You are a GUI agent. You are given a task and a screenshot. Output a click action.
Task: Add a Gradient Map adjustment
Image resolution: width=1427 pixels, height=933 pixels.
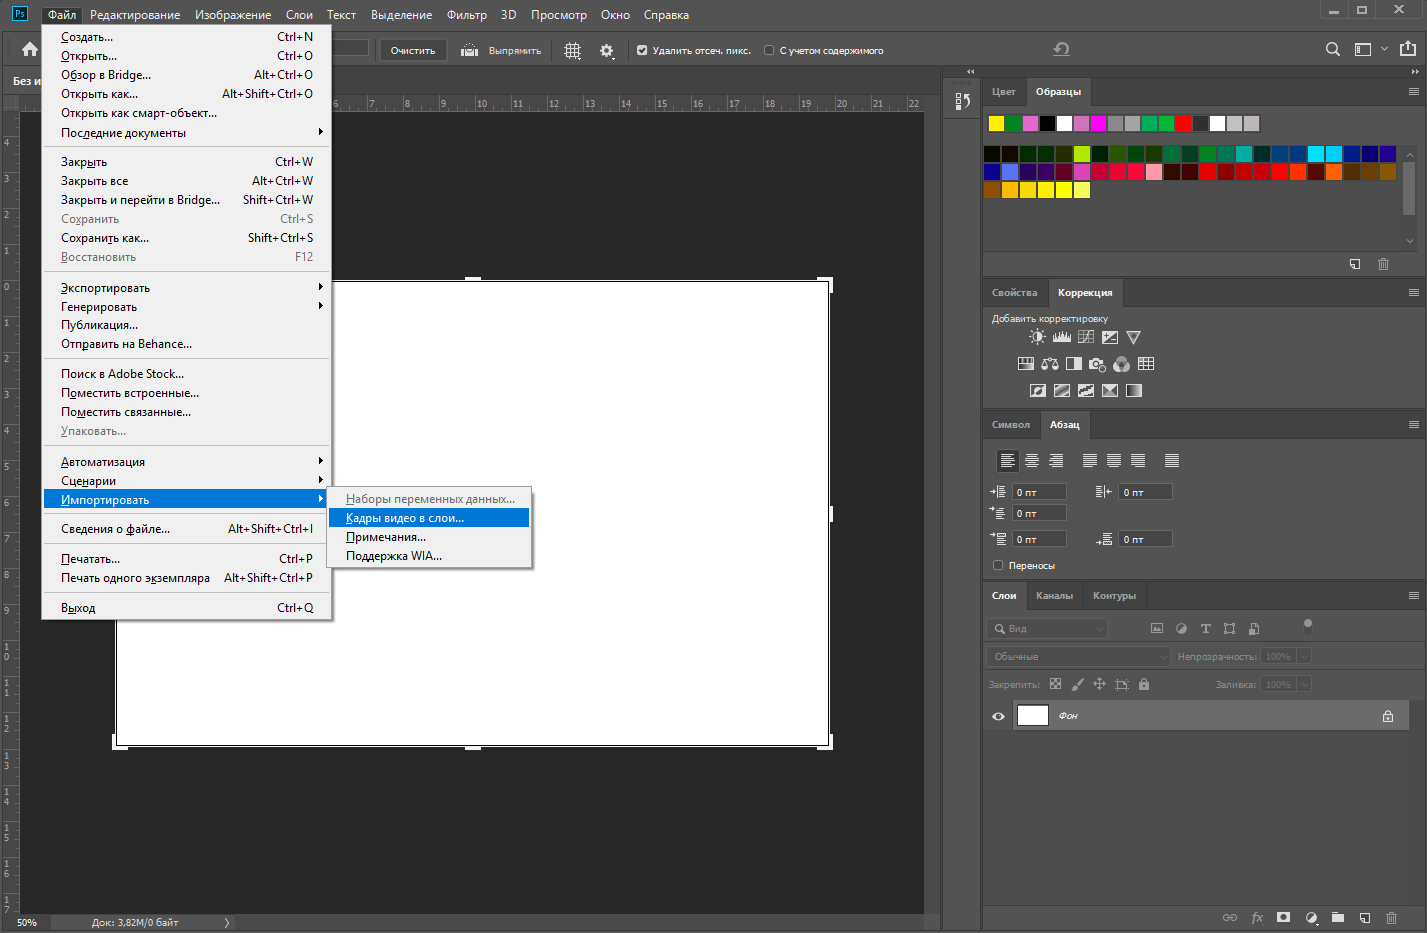click(1134, 390)
